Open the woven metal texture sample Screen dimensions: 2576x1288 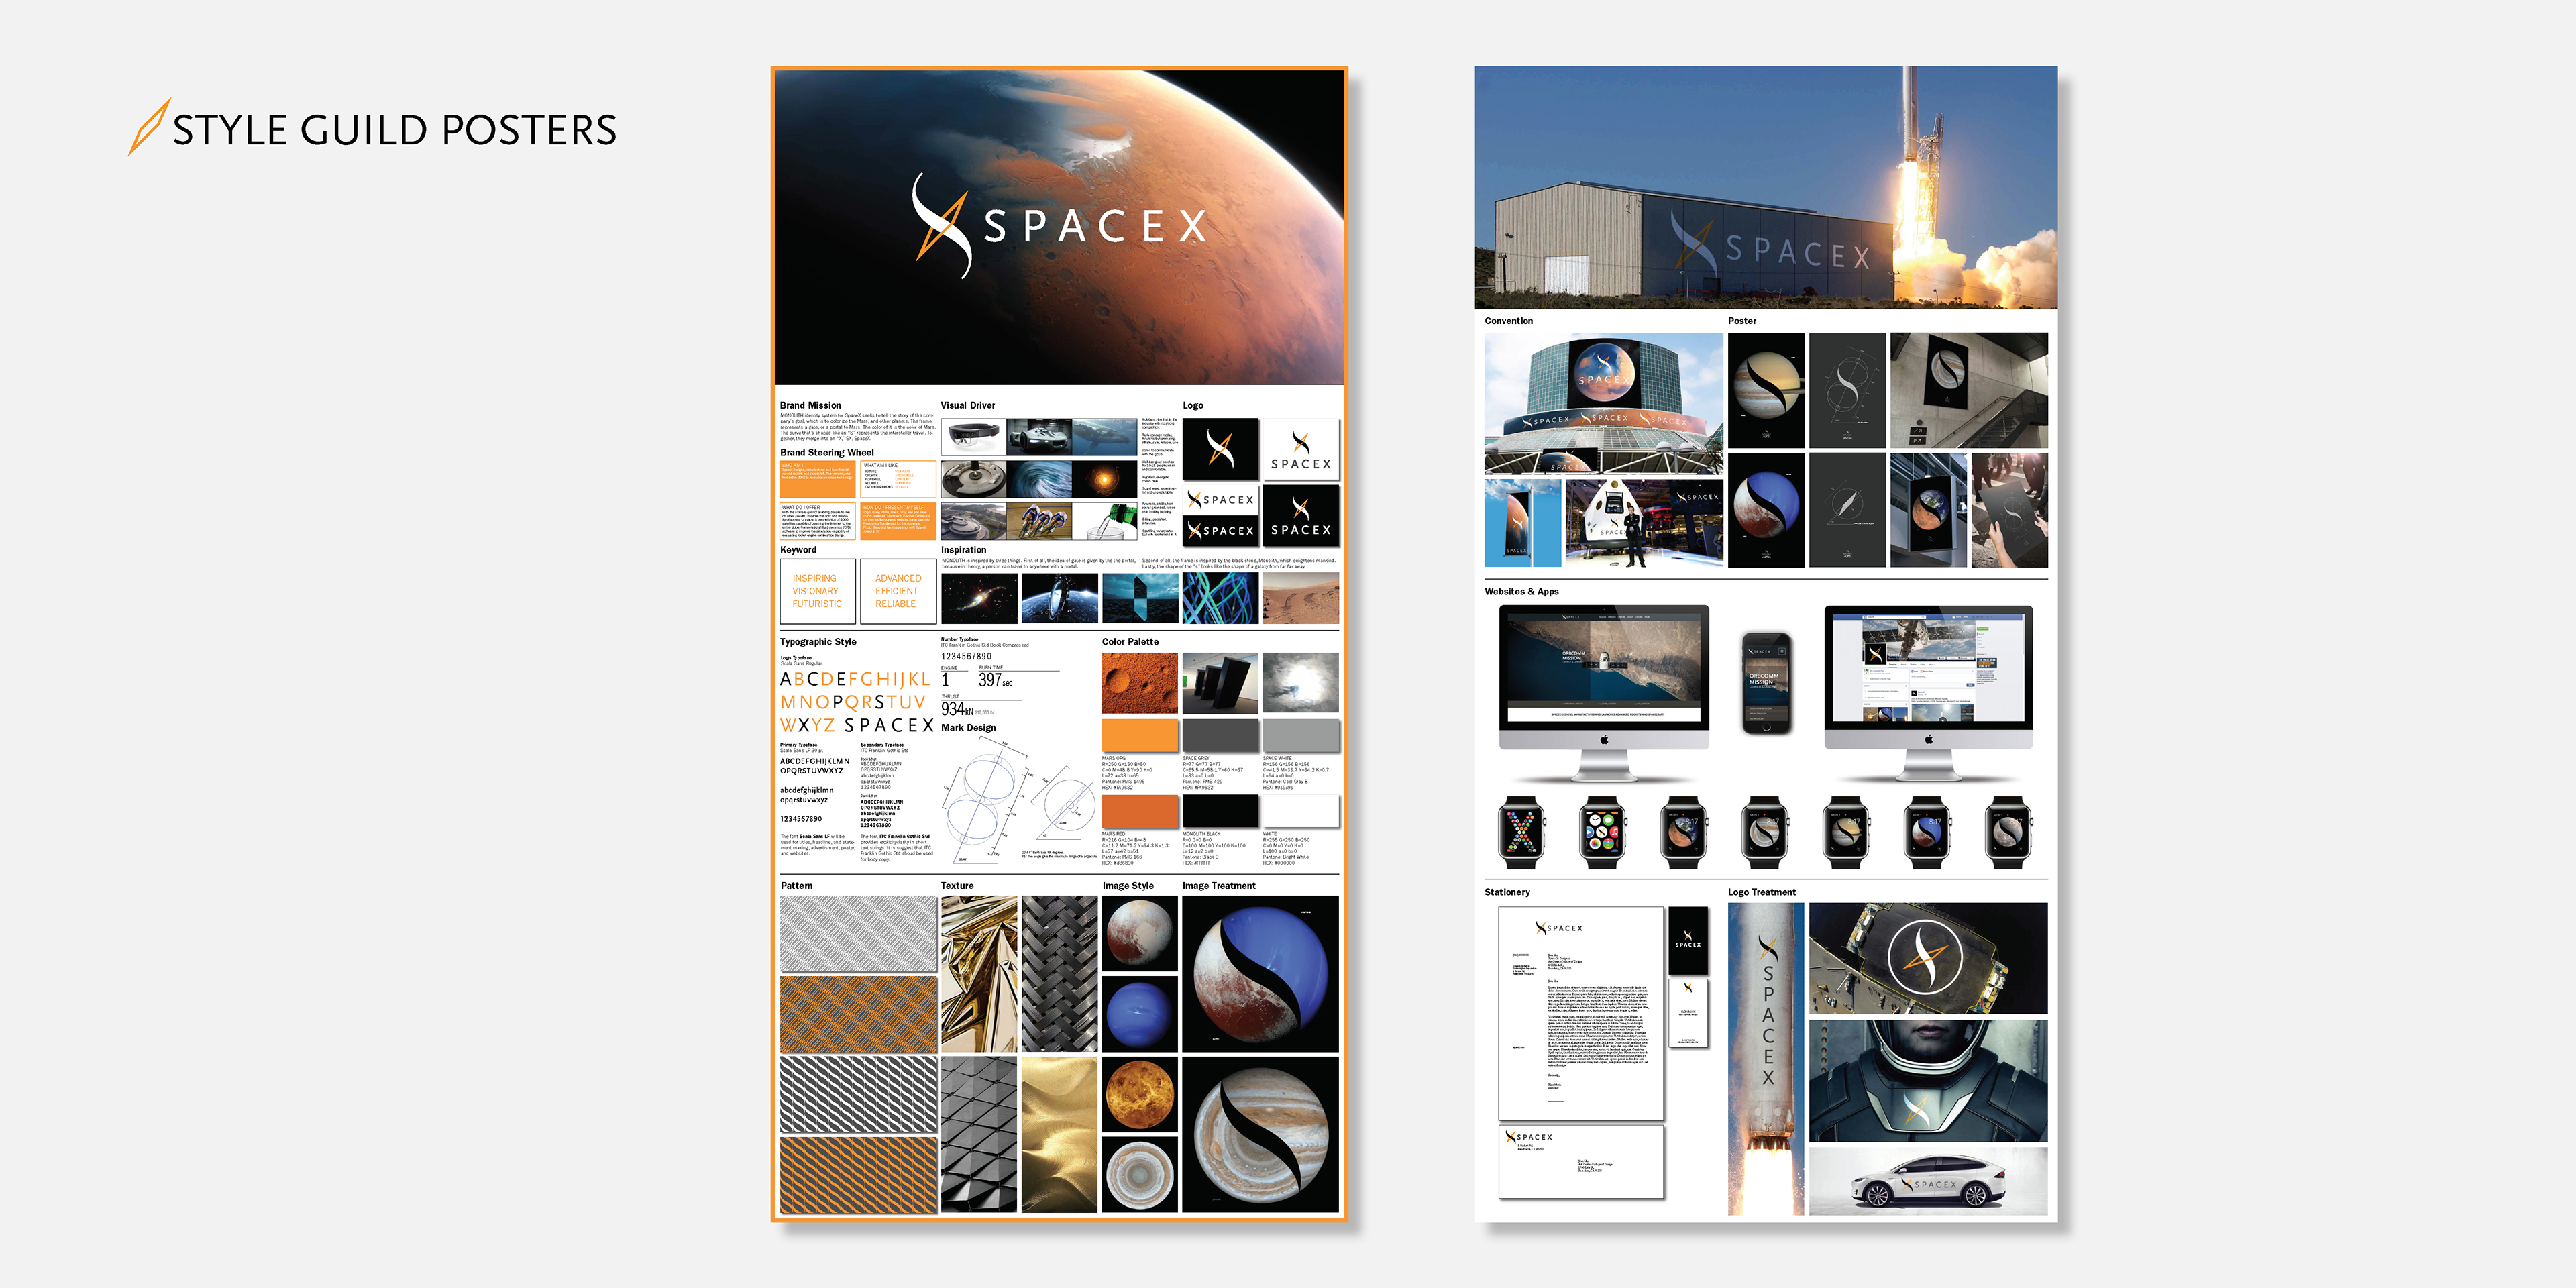click(x=1060, y=974)
